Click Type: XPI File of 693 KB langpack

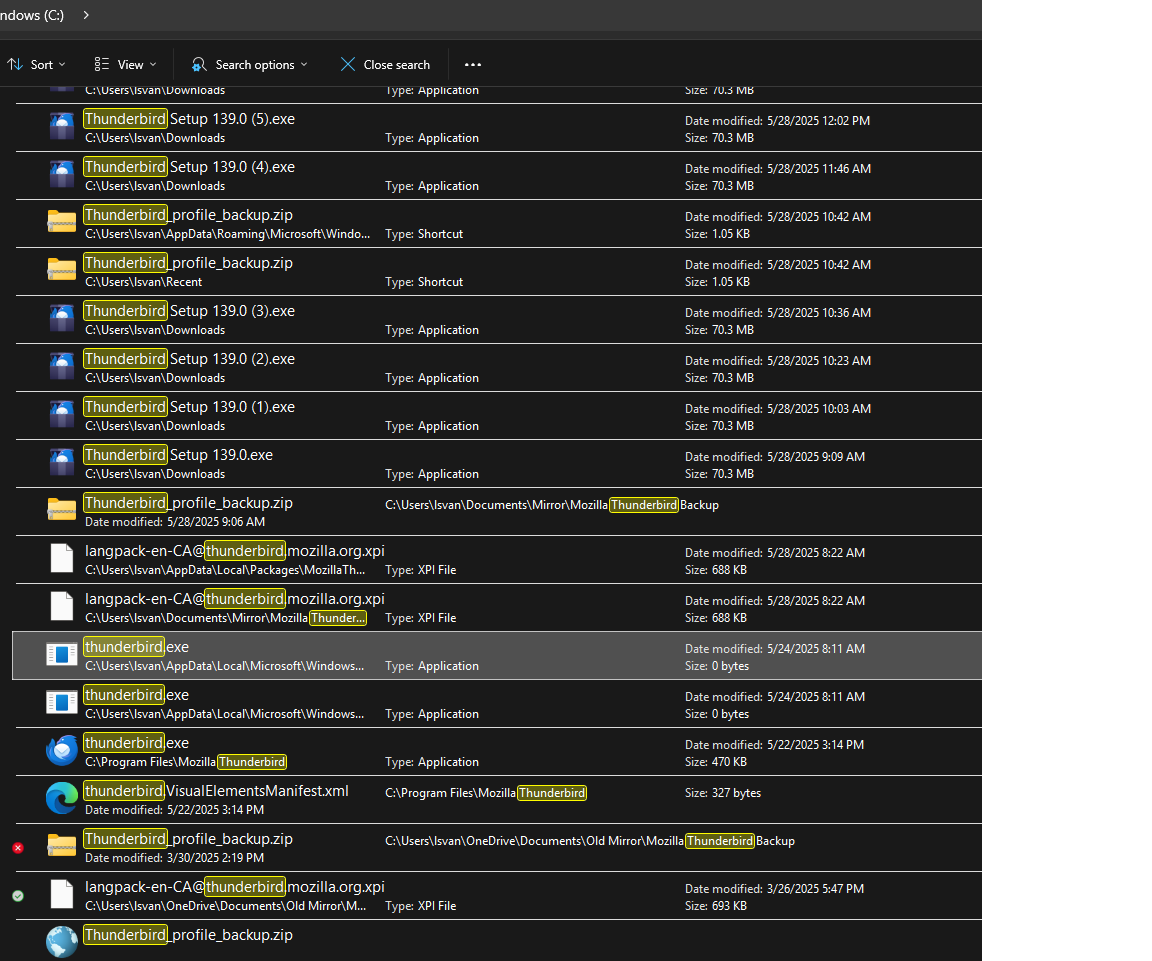click(x=421, y=906)
